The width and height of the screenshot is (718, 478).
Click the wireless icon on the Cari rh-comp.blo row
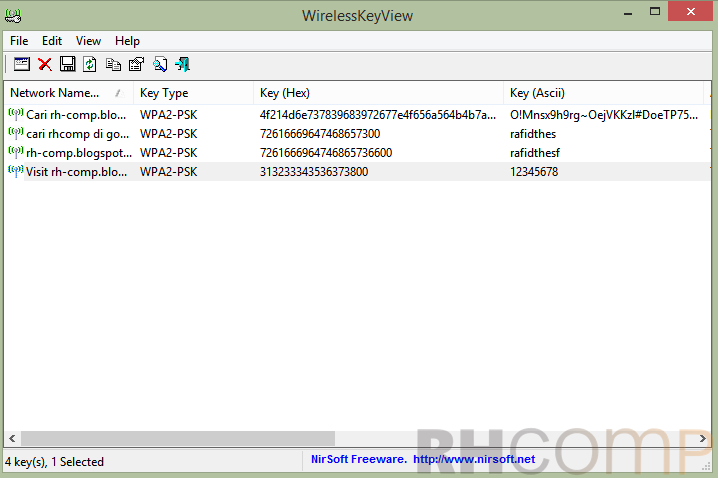click(16, 114)
